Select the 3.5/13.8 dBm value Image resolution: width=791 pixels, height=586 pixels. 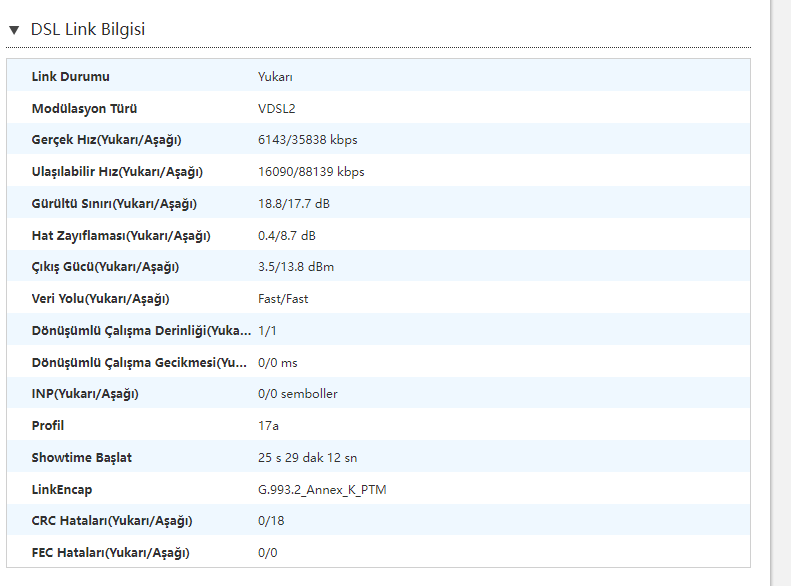point(296,267)
